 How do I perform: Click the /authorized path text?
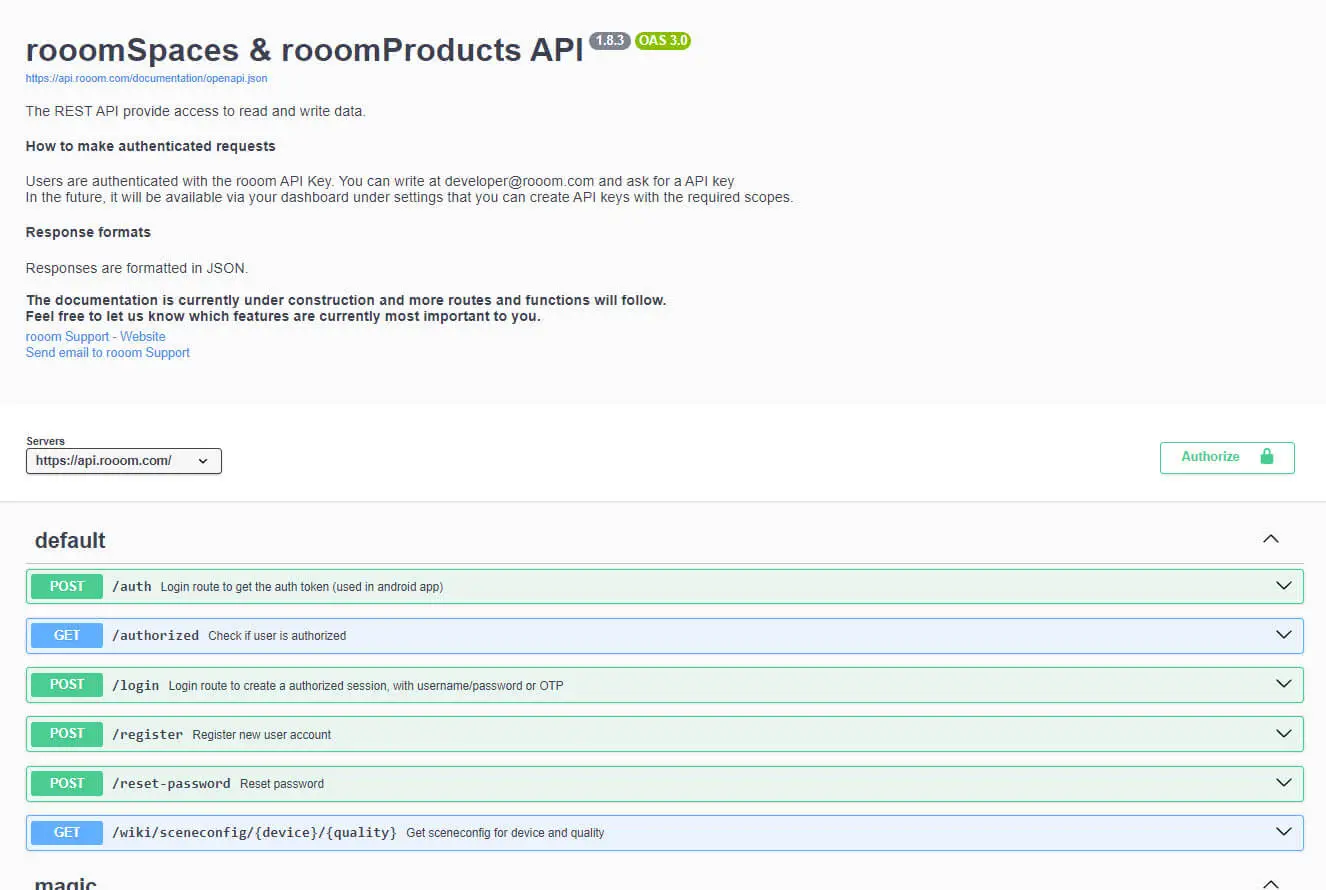pos(156,636)
